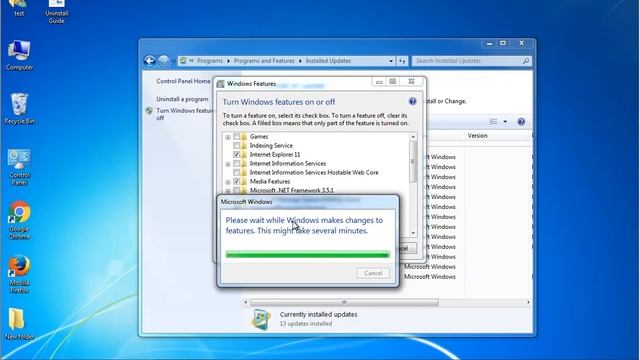This screenshot has height=360, width=640.
Task: Click the Programs breadcrumb
Action: [x=210, y=61]
